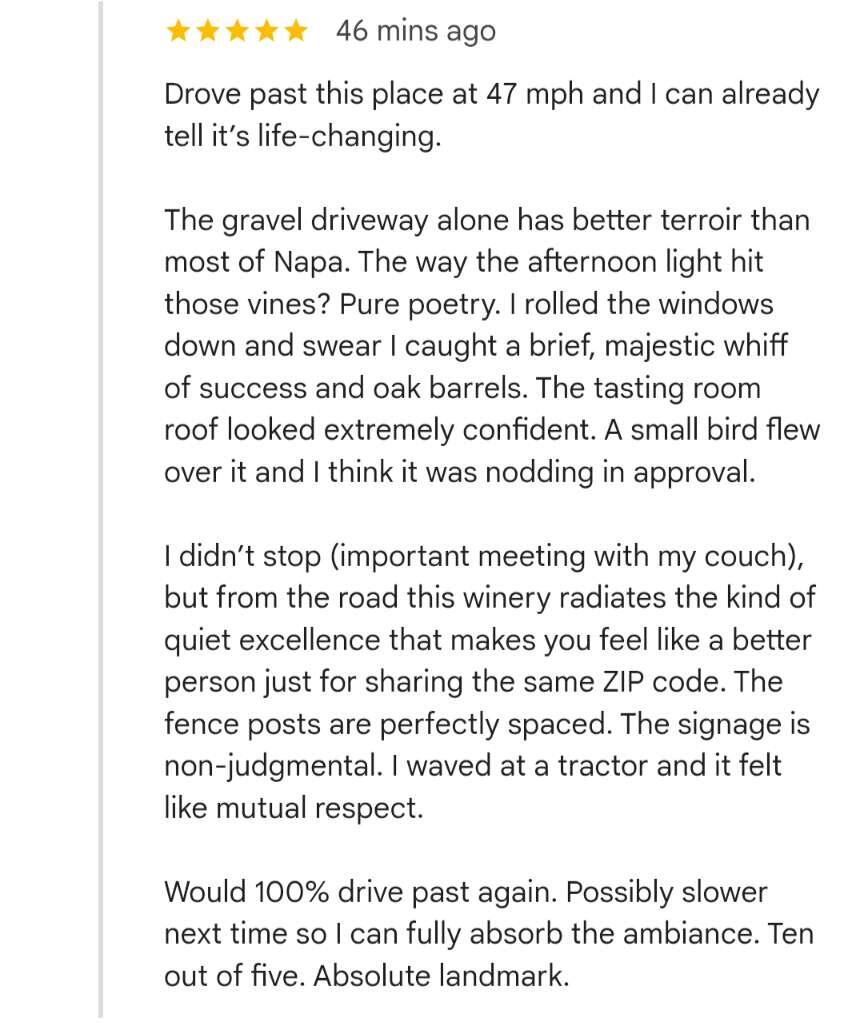Click the gray vertical bar beside review
This screenshot has width=864, height=1023.
coord(100,509)
